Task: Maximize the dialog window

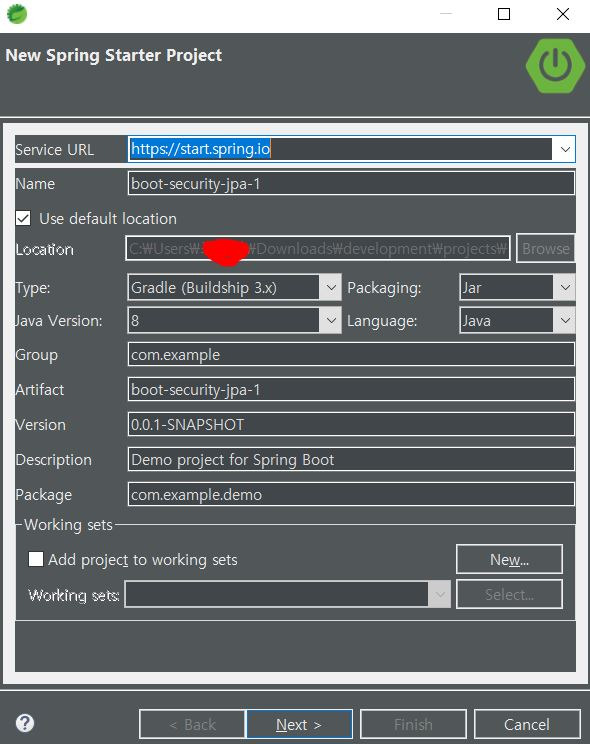Action: click(504, 14)
